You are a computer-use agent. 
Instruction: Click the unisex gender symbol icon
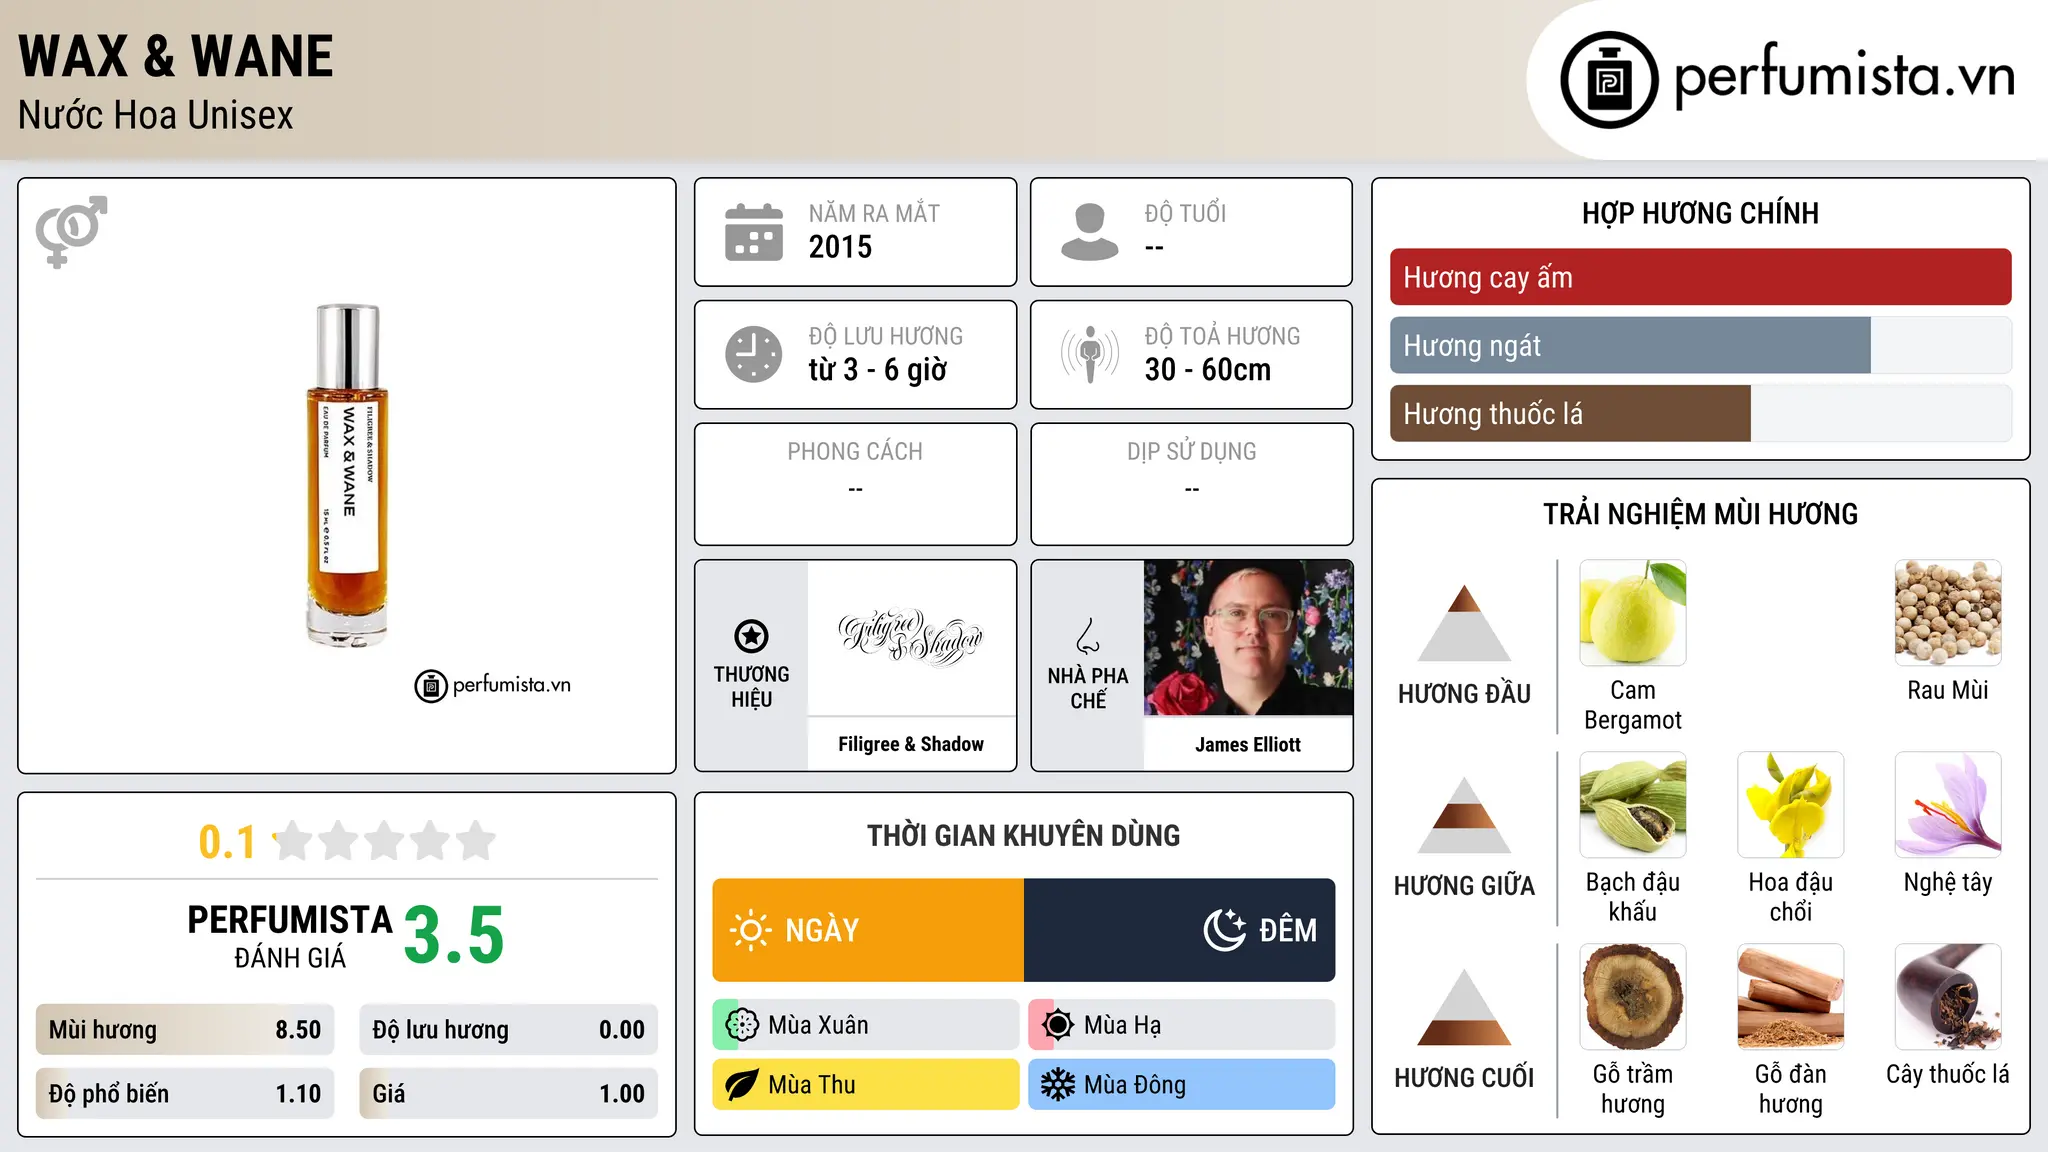pyautogui.click(x=71, y=231)
